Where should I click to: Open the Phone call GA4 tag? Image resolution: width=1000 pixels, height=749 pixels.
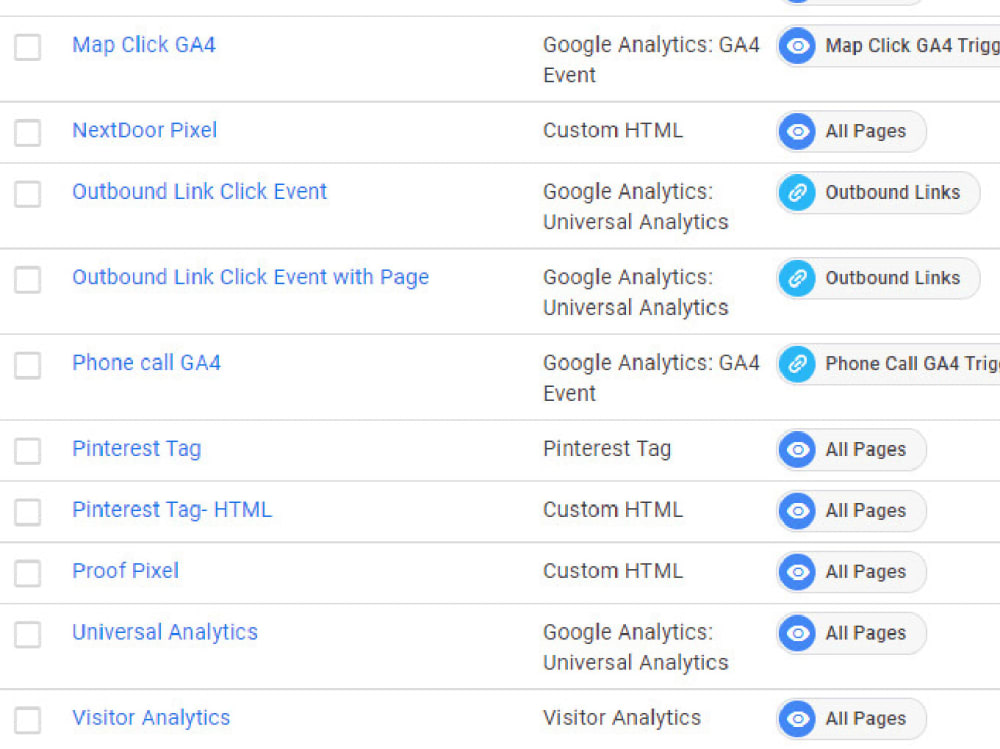[x=146, y=363]
